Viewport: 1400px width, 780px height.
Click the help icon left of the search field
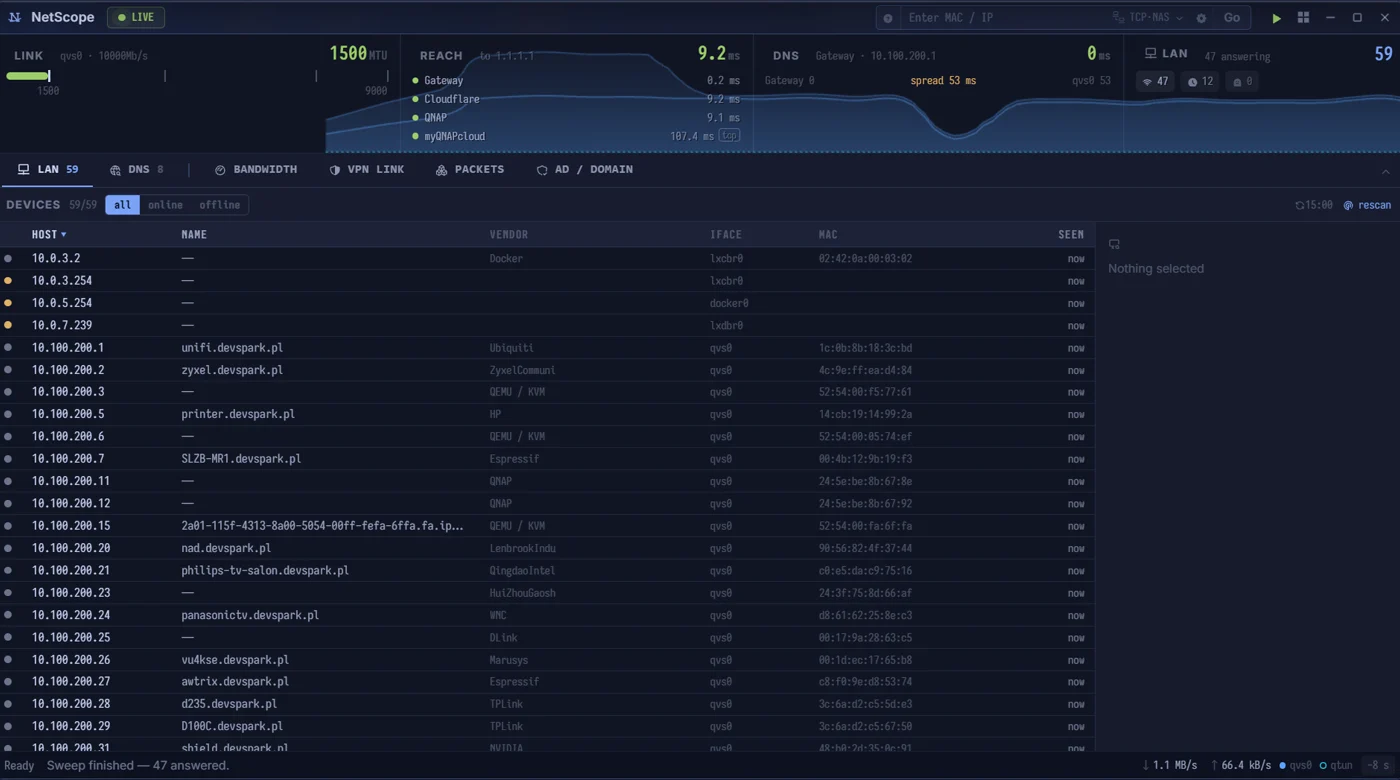(888, 18)
